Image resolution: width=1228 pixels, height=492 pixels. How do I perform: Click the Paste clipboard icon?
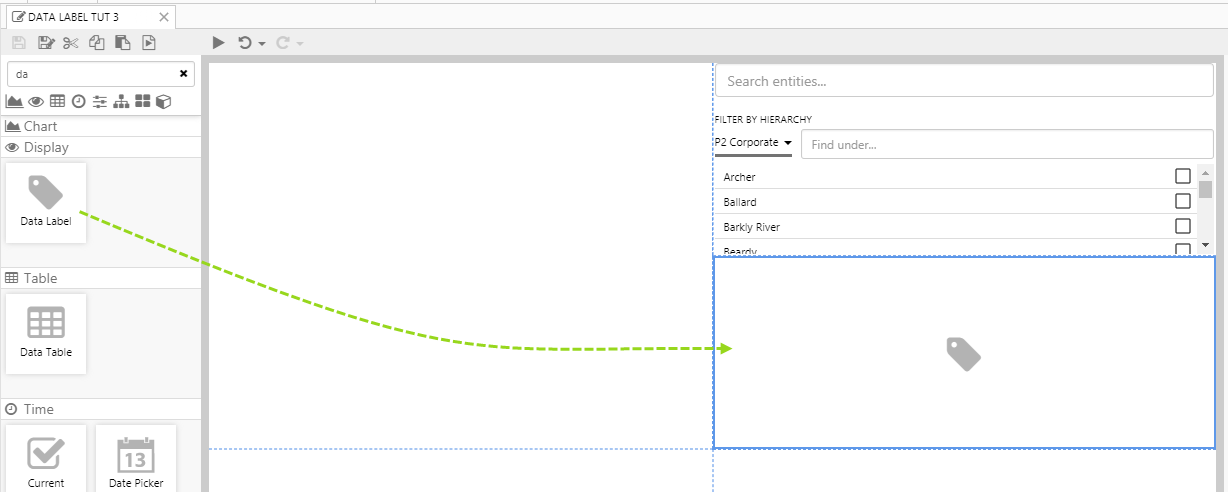pos(123,42)
